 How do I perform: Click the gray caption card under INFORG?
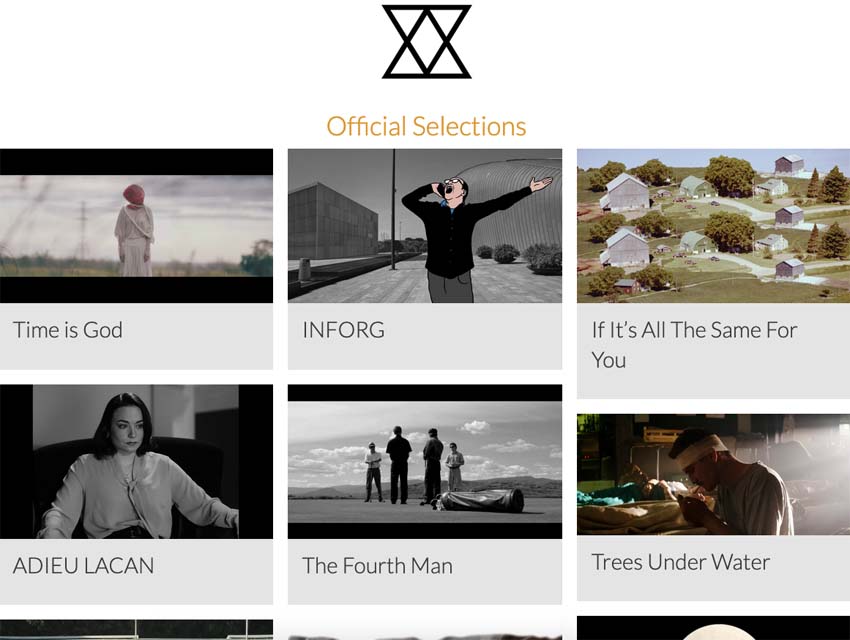tap(425, 337)
